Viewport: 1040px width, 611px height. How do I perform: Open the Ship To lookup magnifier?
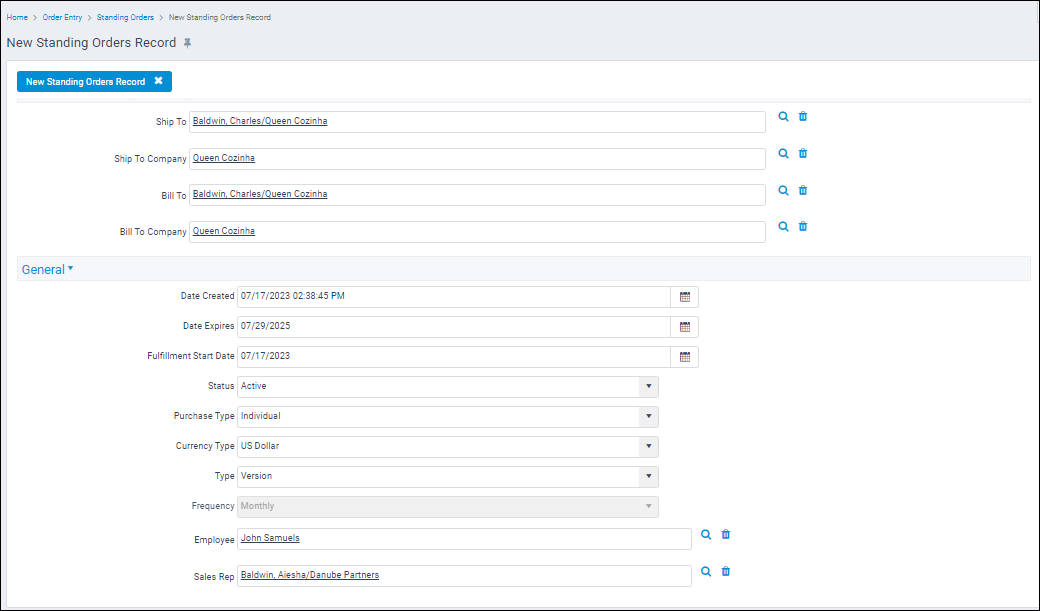tap(783, 116)
